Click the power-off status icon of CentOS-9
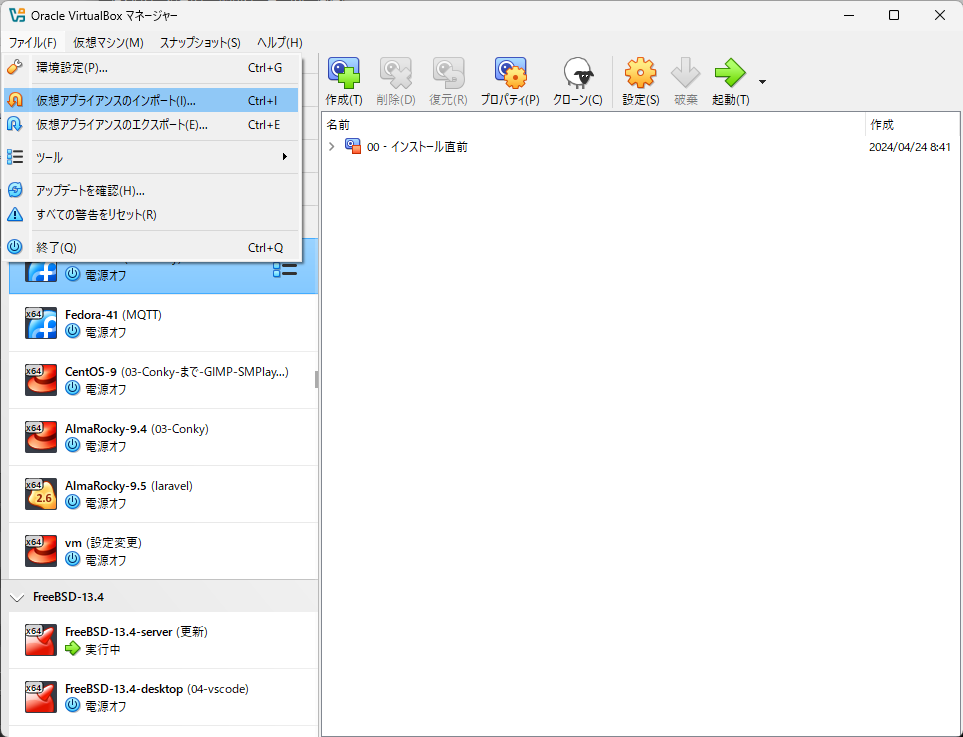 tap(72, 389)
